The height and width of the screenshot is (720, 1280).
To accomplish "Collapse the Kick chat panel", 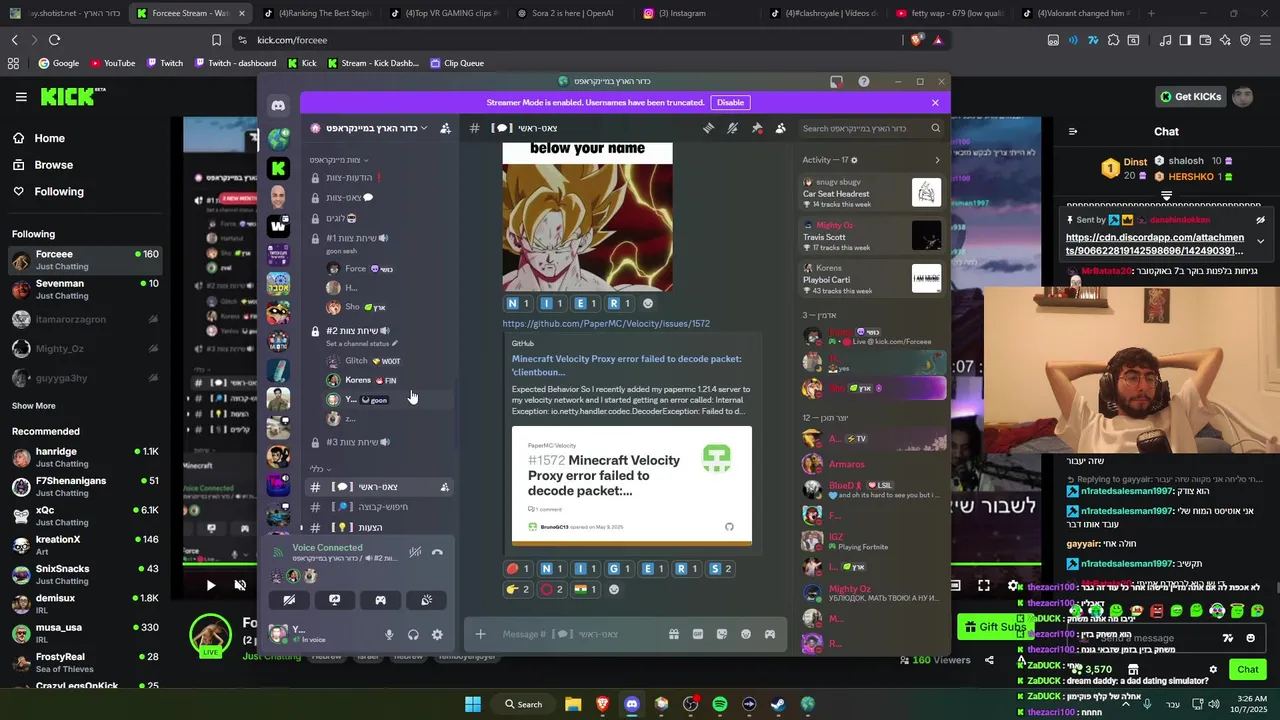I will tap(1073, 131).
